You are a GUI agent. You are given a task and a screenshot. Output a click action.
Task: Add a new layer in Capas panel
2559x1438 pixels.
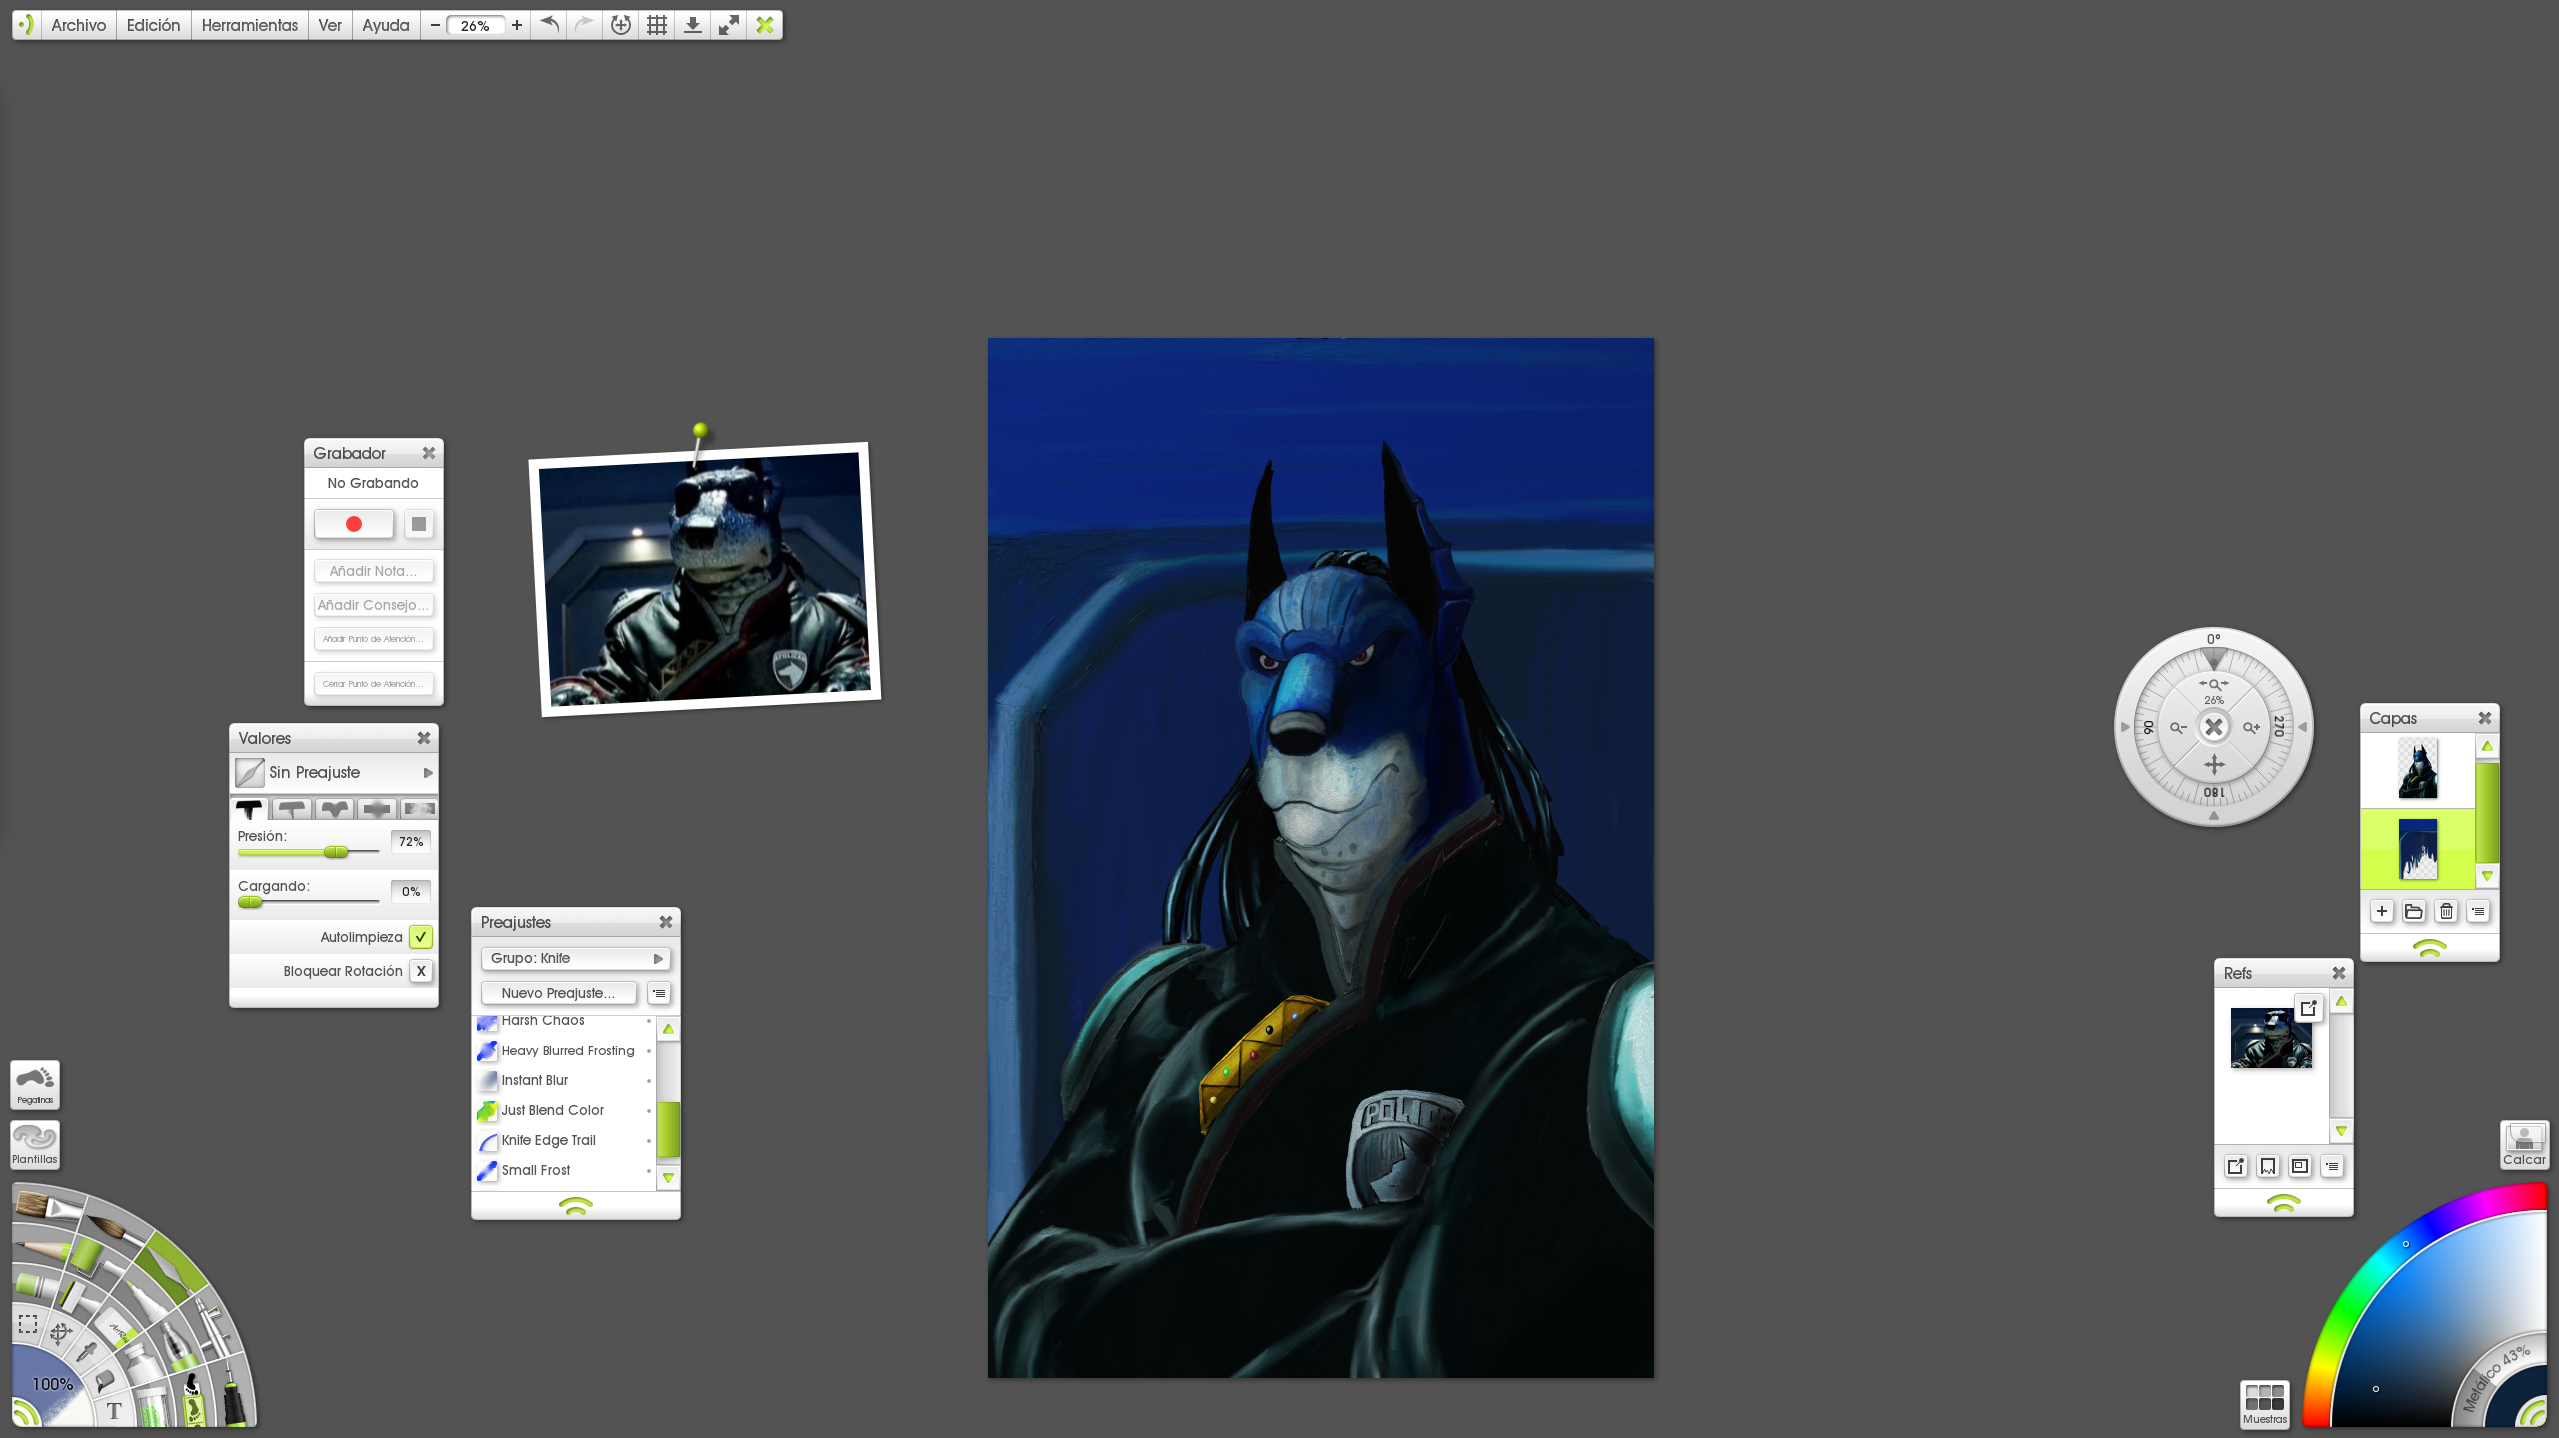click(2381, 911)
